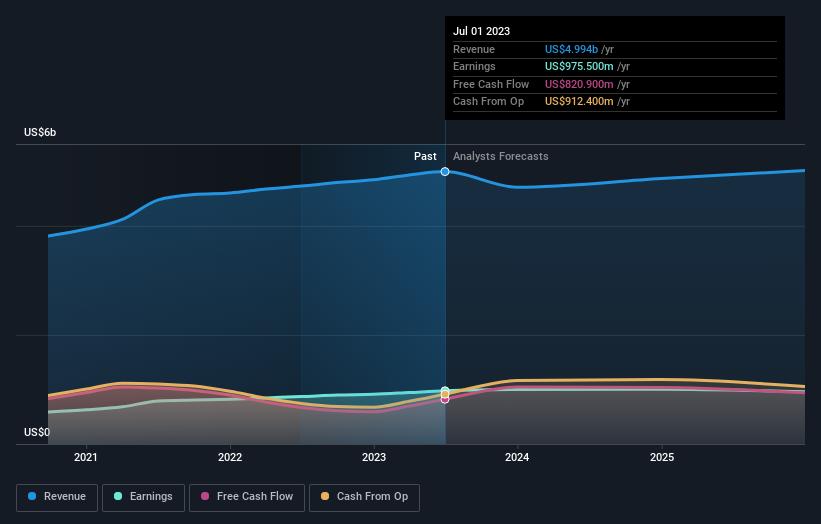Image resolution: width=821 pixels, height=524 pixels.
Task: Click the Free Cash Flow pink data point marker
Action: pyautogui.click(x=445, y=400)
